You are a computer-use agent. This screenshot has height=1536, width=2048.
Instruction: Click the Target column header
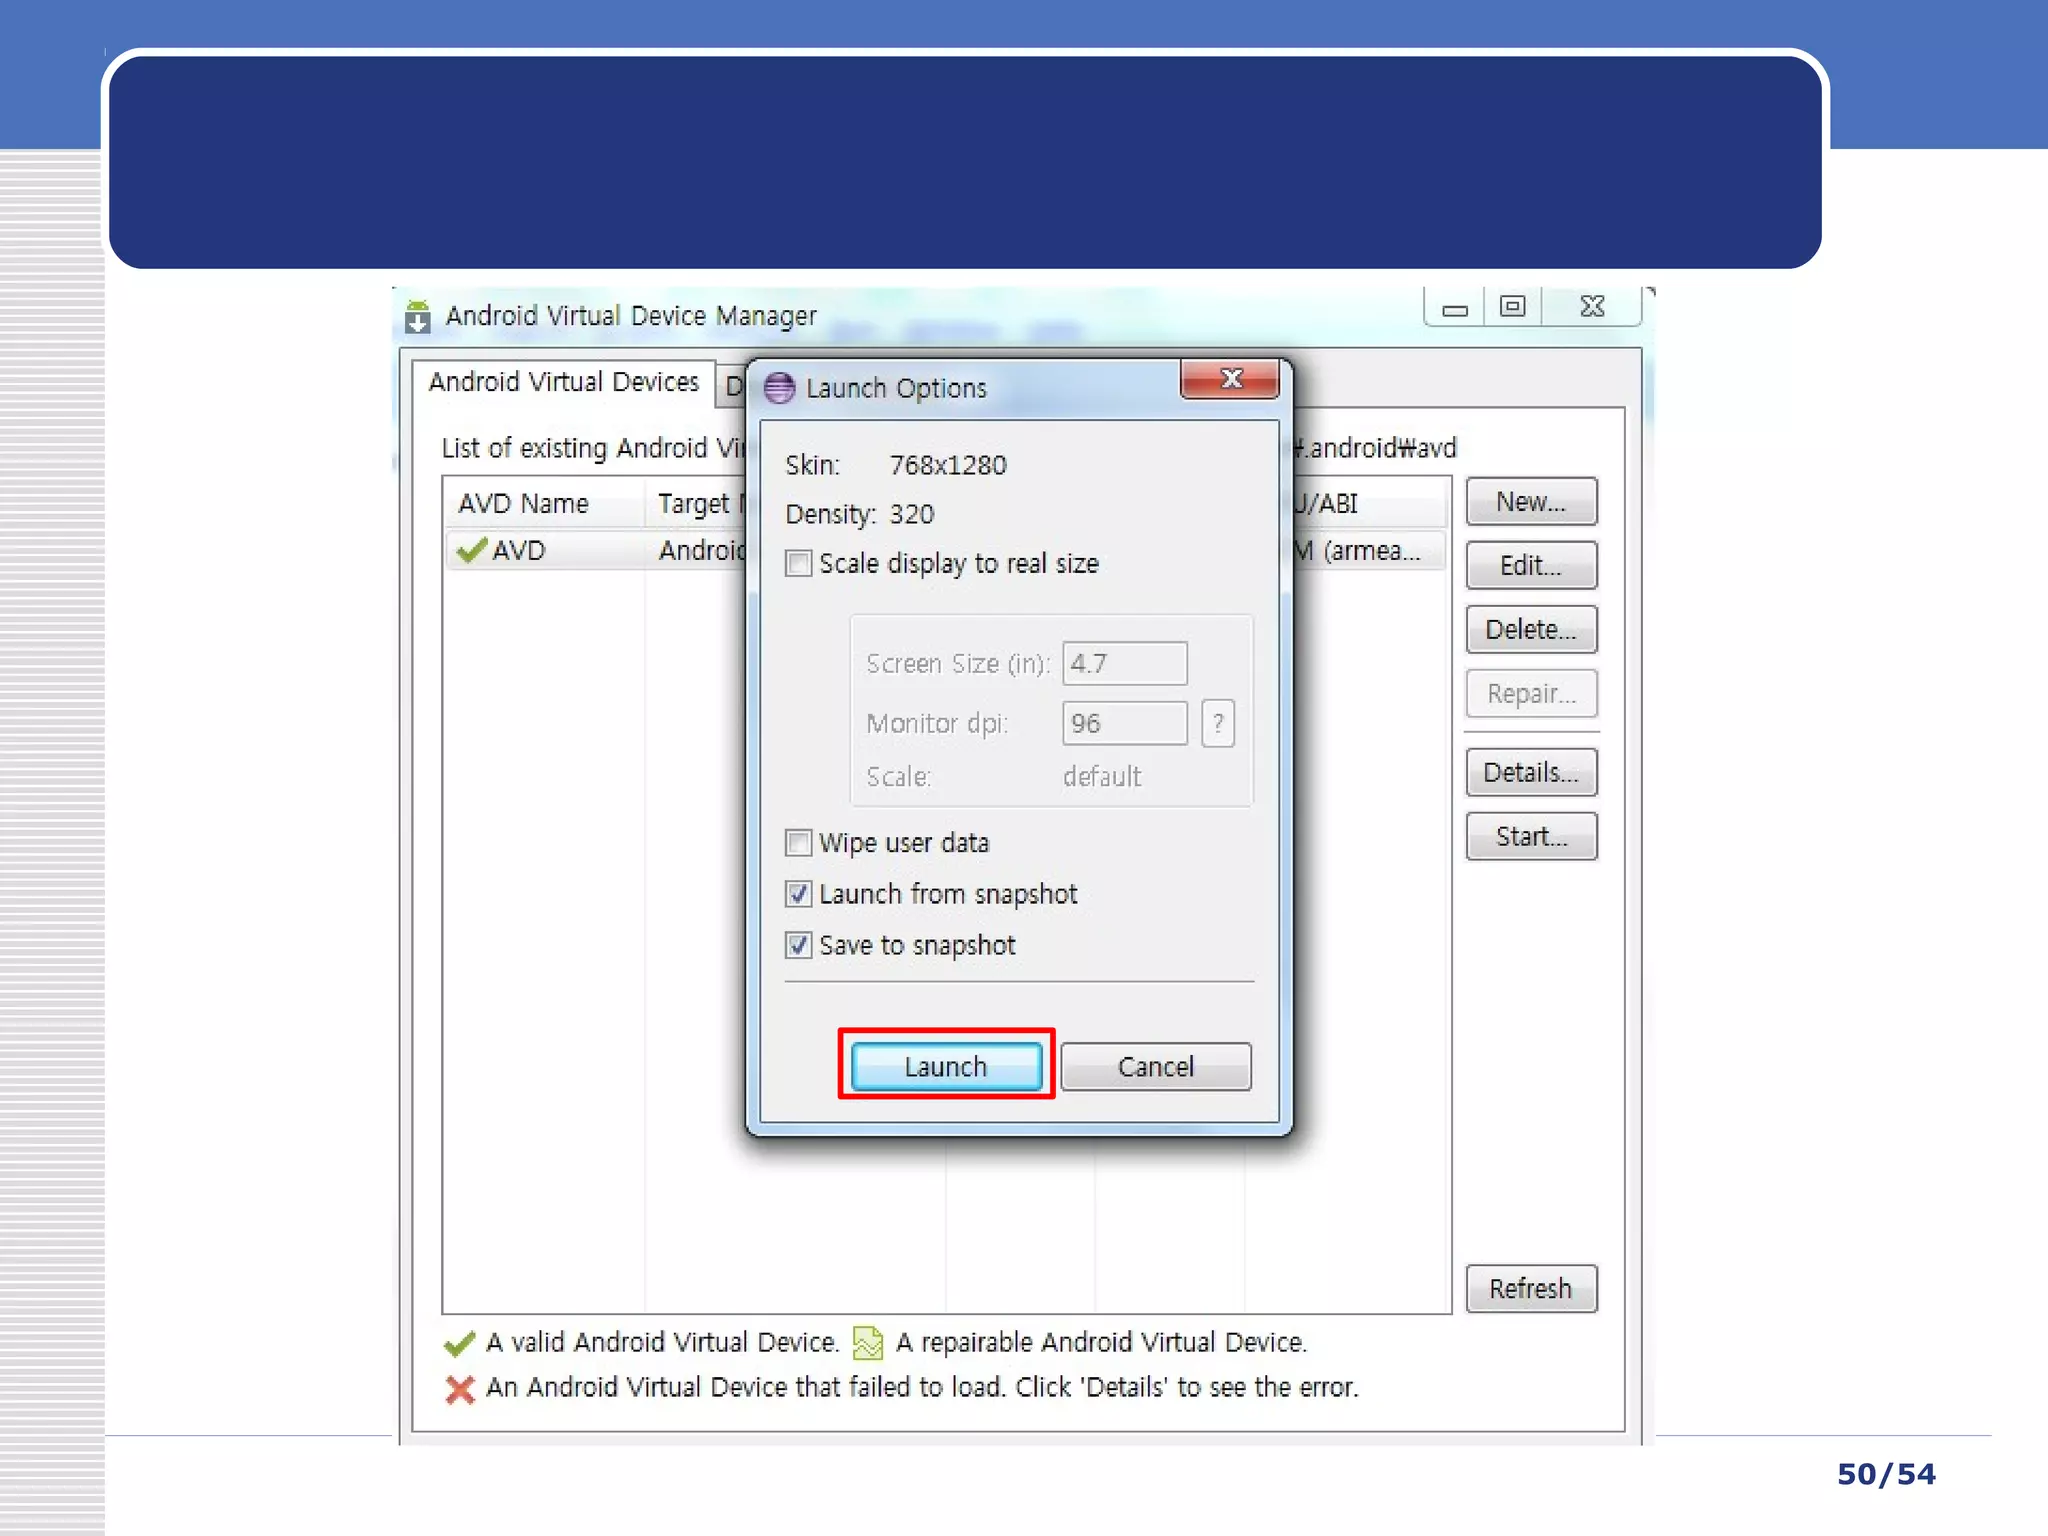click(x=697, y=503)
